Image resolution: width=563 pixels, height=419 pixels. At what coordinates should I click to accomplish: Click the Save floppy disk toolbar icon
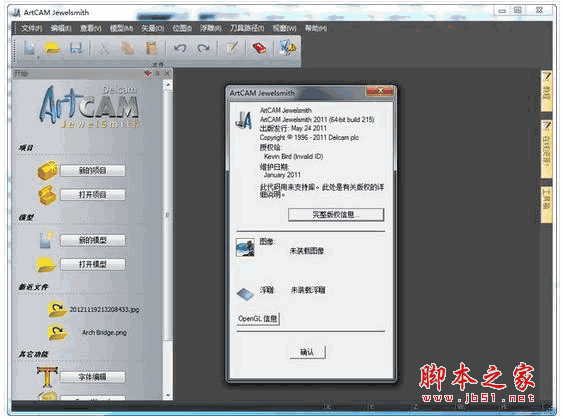(76, 48)
